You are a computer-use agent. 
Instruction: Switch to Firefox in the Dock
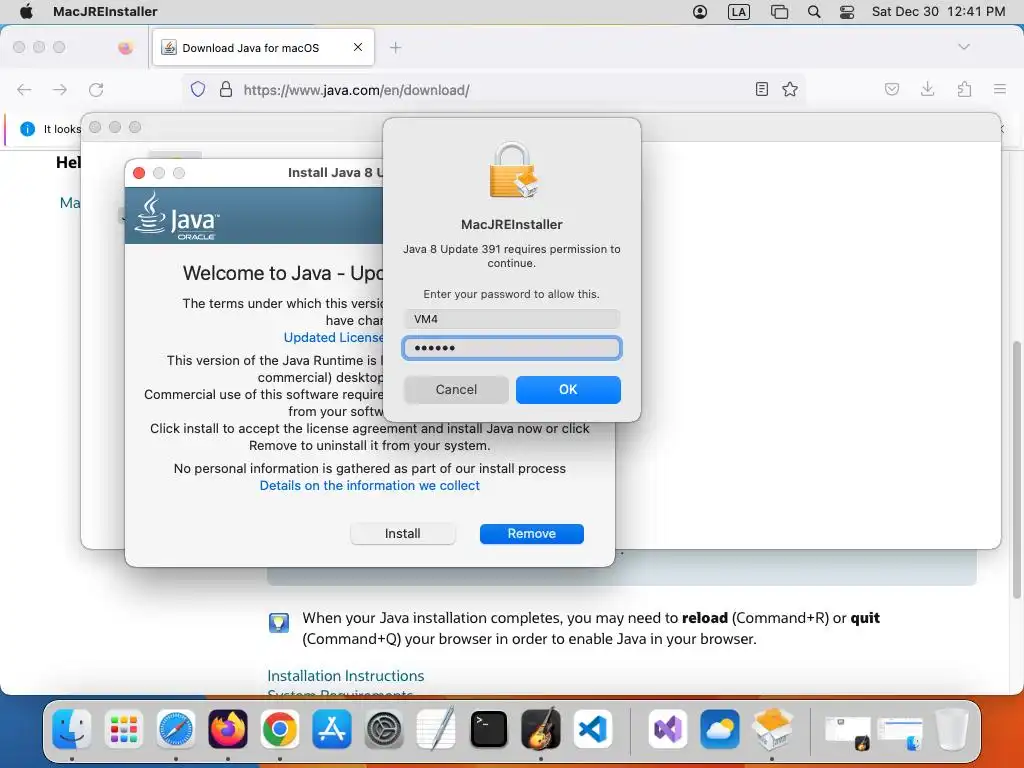227,728
